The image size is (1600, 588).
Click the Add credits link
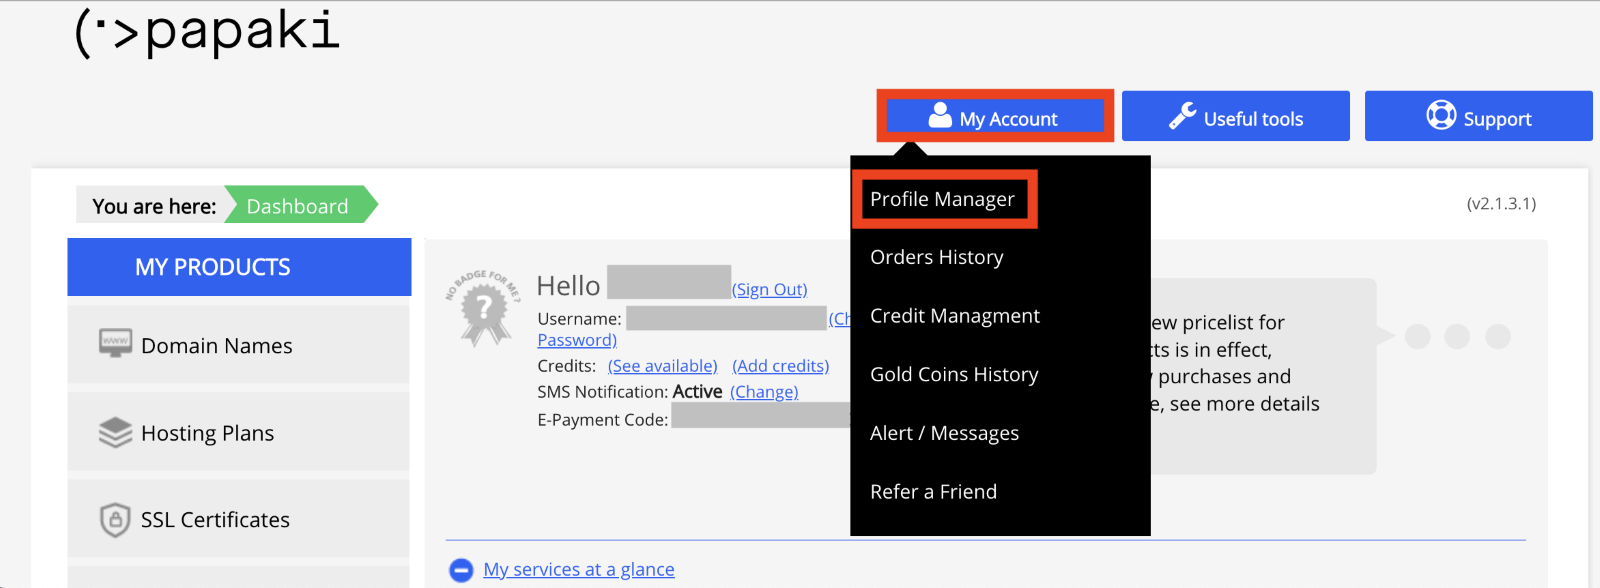(x=780, y=366)
